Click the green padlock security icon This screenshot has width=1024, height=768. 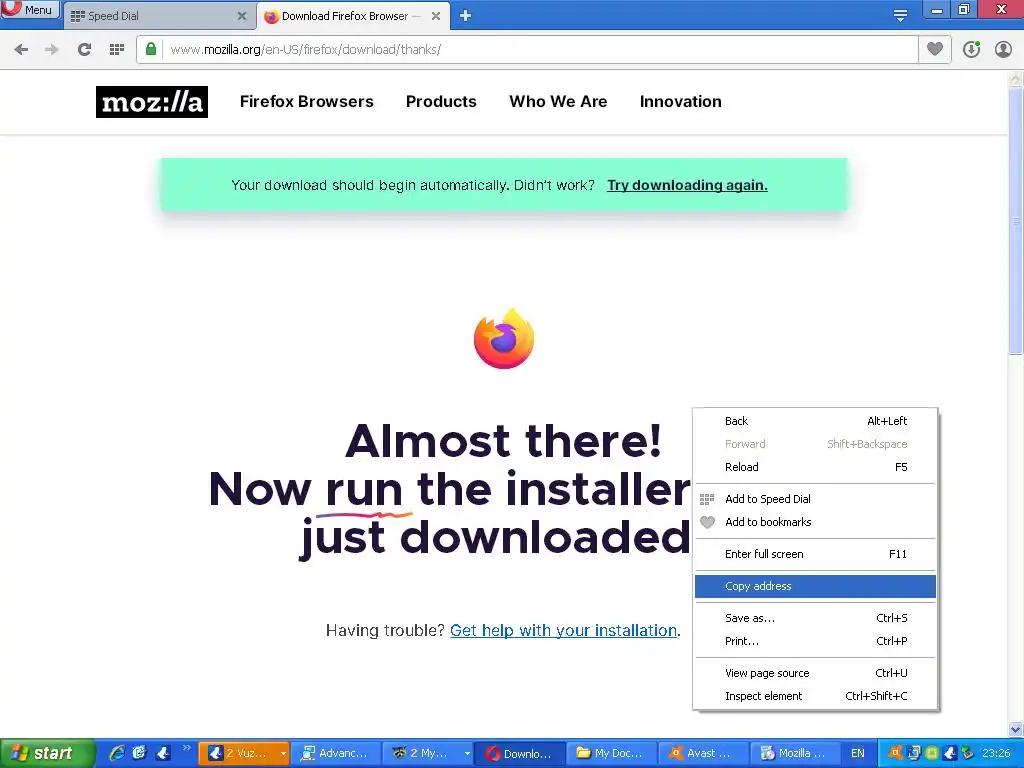pyautogui.click(x=151, y=49)
